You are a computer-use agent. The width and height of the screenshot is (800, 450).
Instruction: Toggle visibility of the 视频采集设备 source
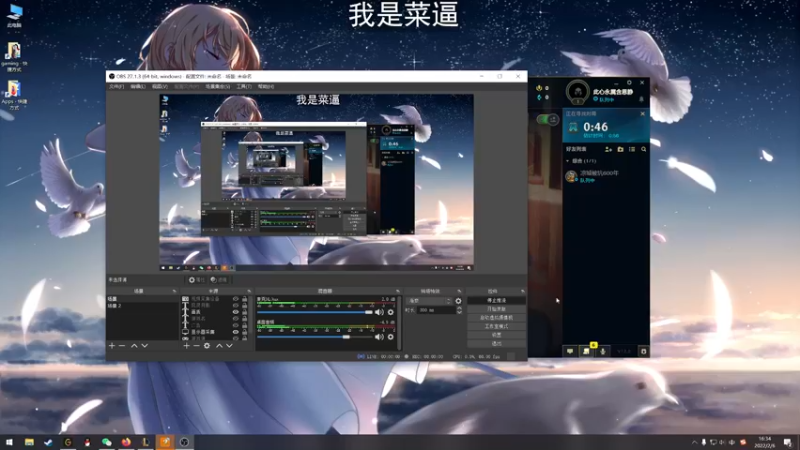[236, 299]
